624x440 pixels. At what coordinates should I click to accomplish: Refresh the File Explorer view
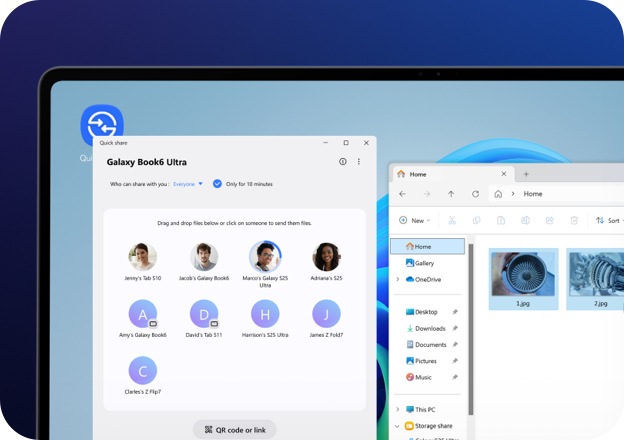475,194
